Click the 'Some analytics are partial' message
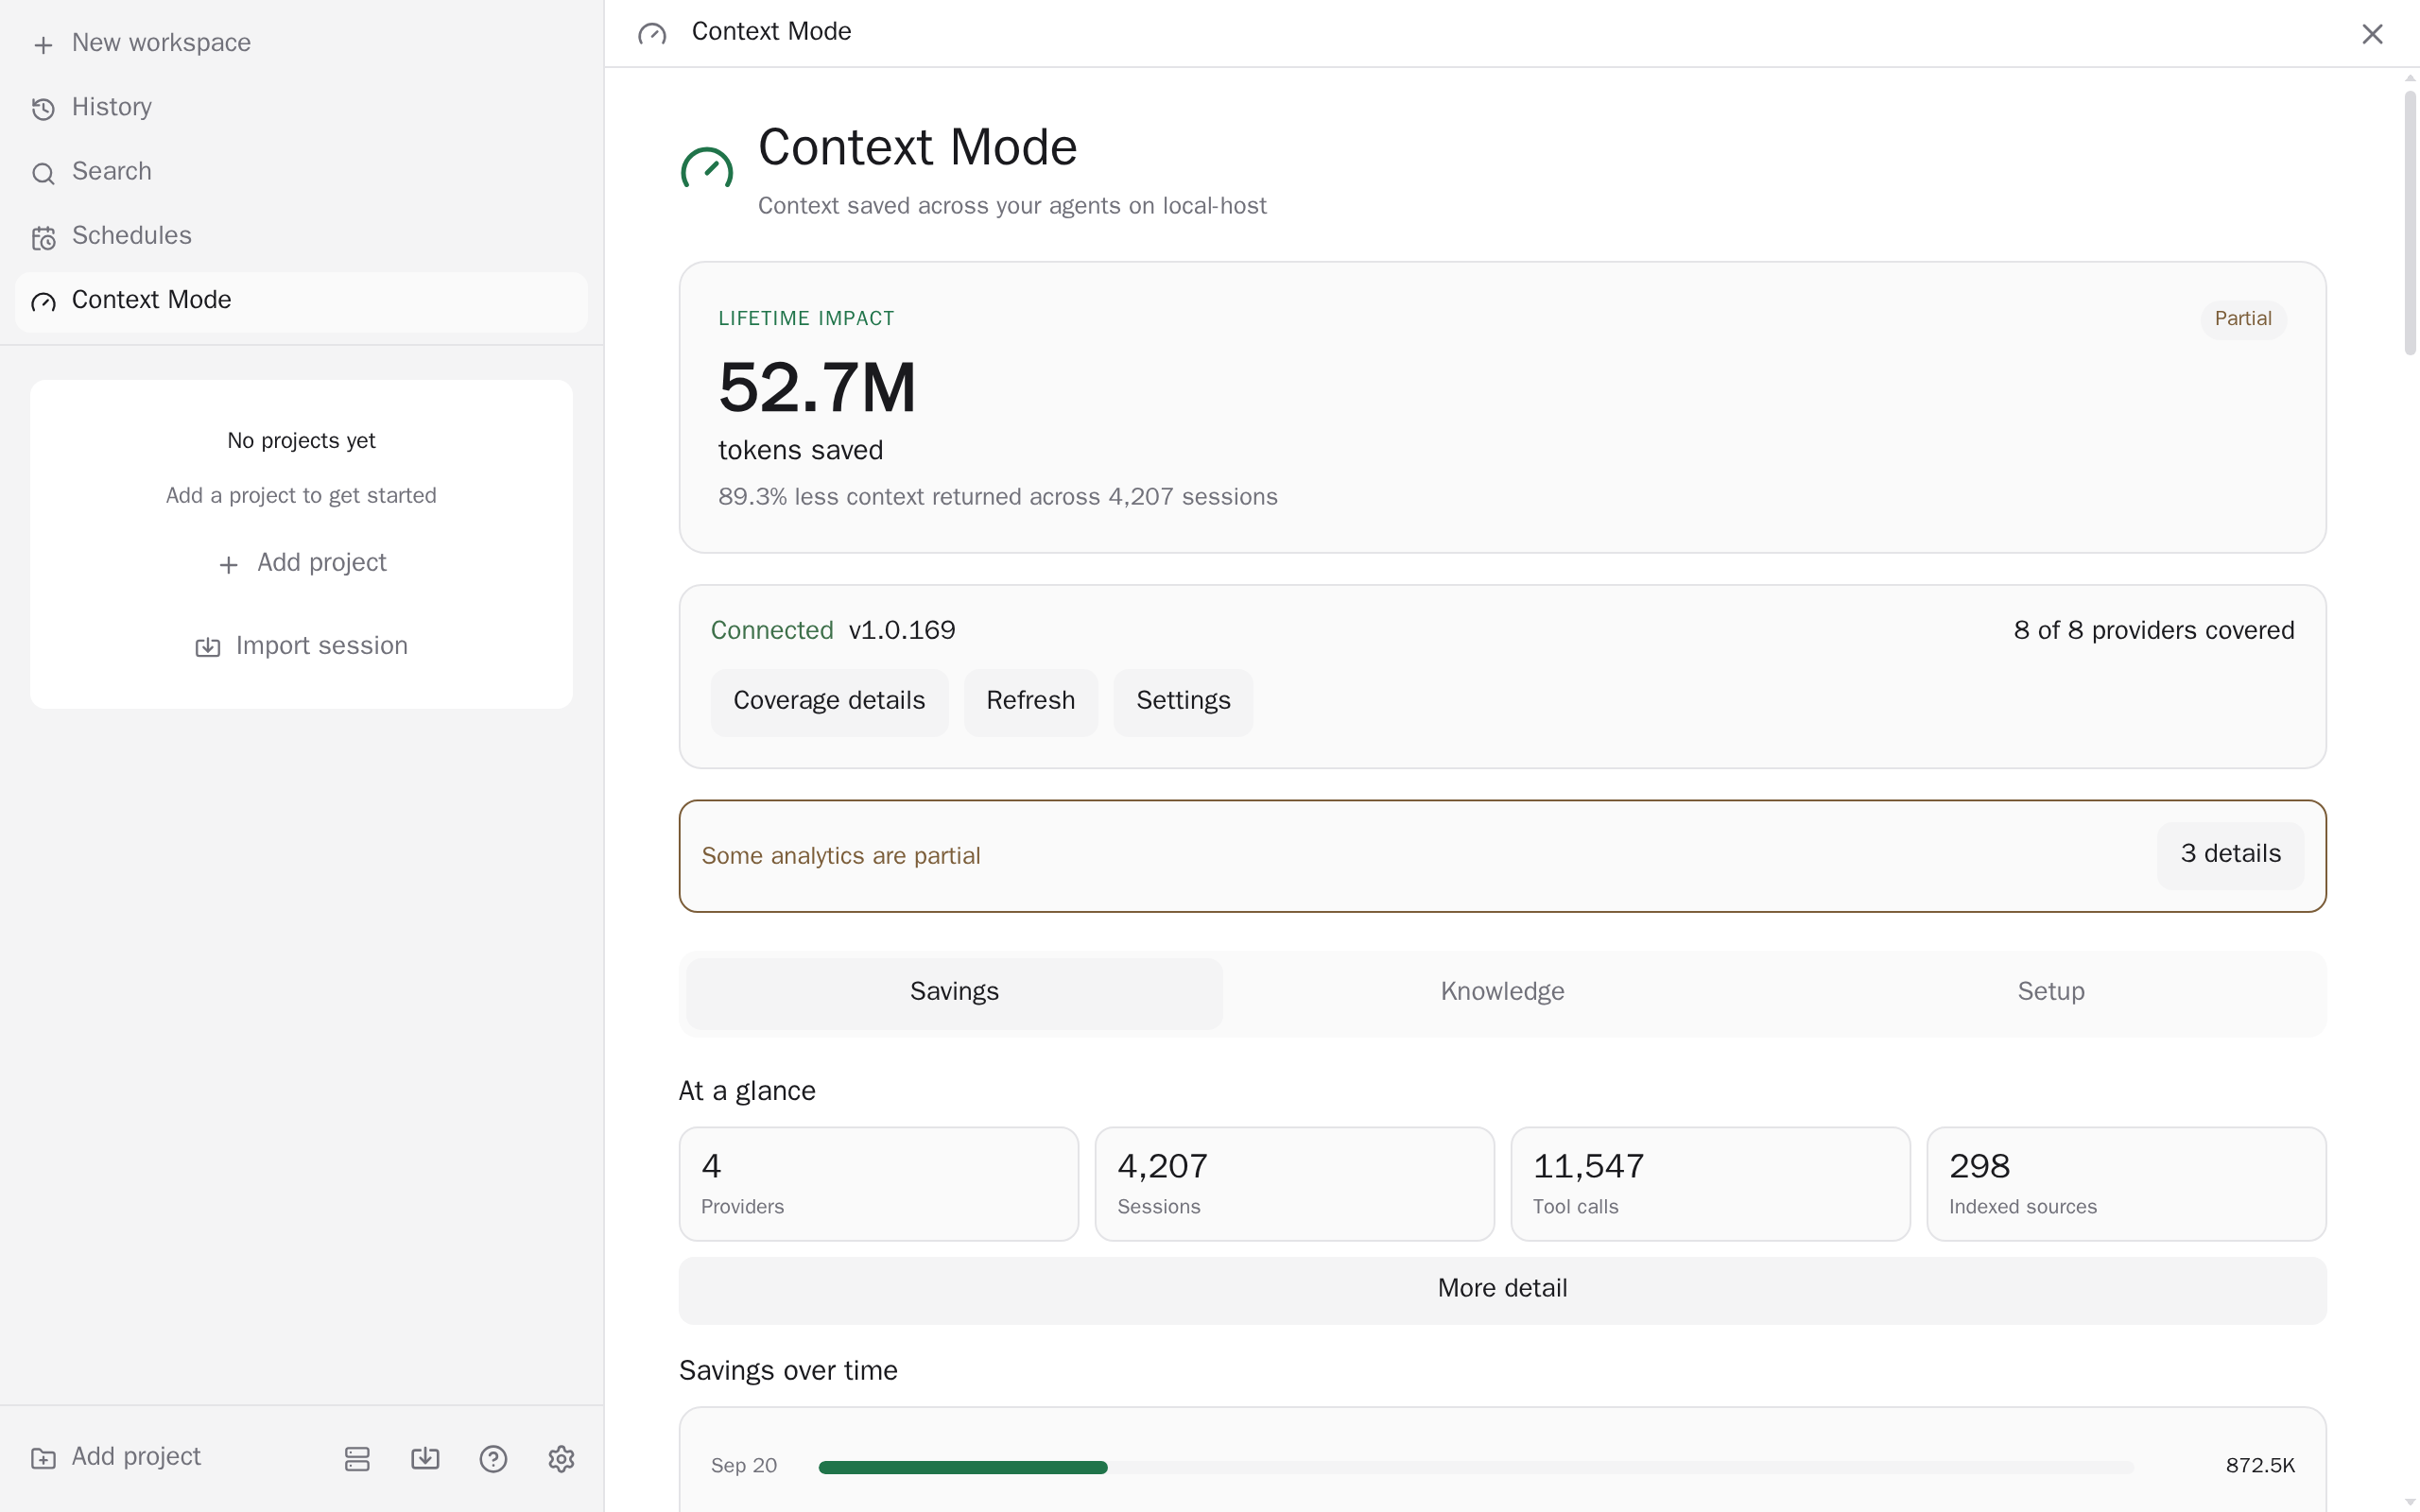Image resolution: width=2420 pixels, height=1512 pixels. click(x=840, y=856)
